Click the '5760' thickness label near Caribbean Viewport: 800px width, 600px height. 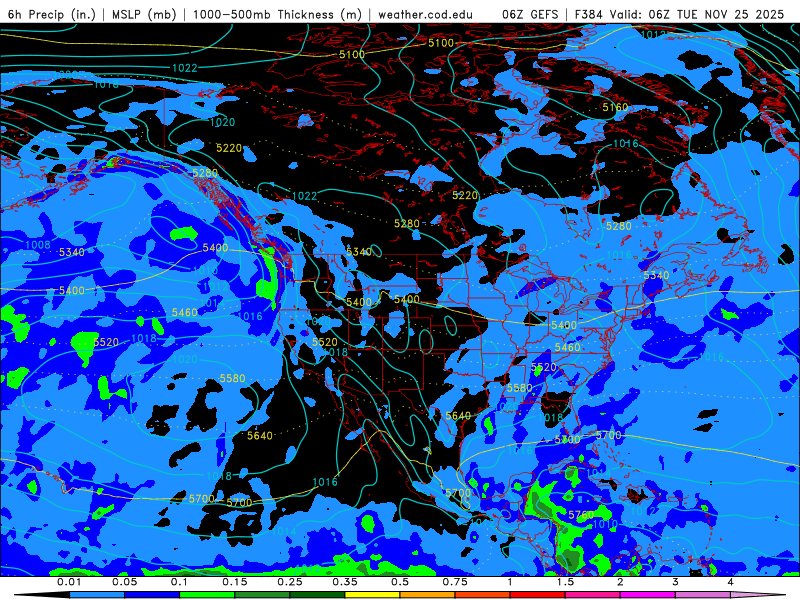[581, 515]
